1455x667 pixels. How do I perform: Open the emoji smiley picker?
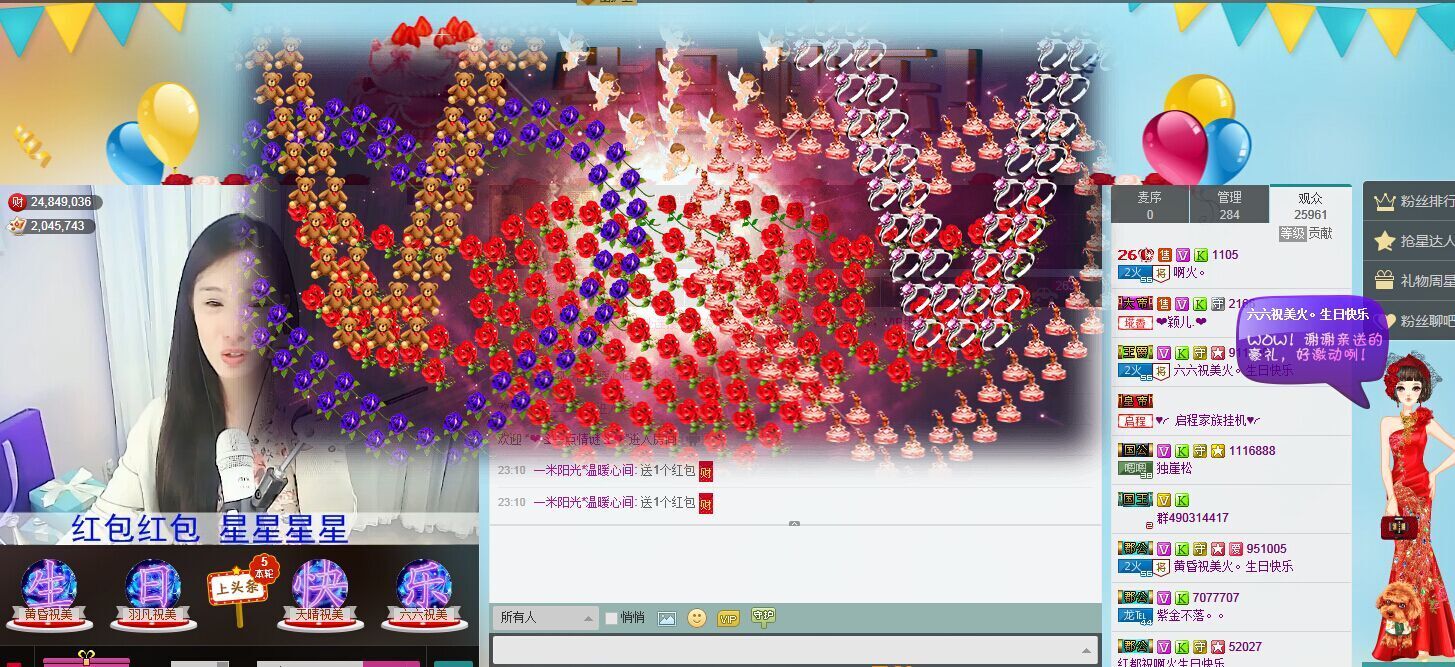click(697, 618)
